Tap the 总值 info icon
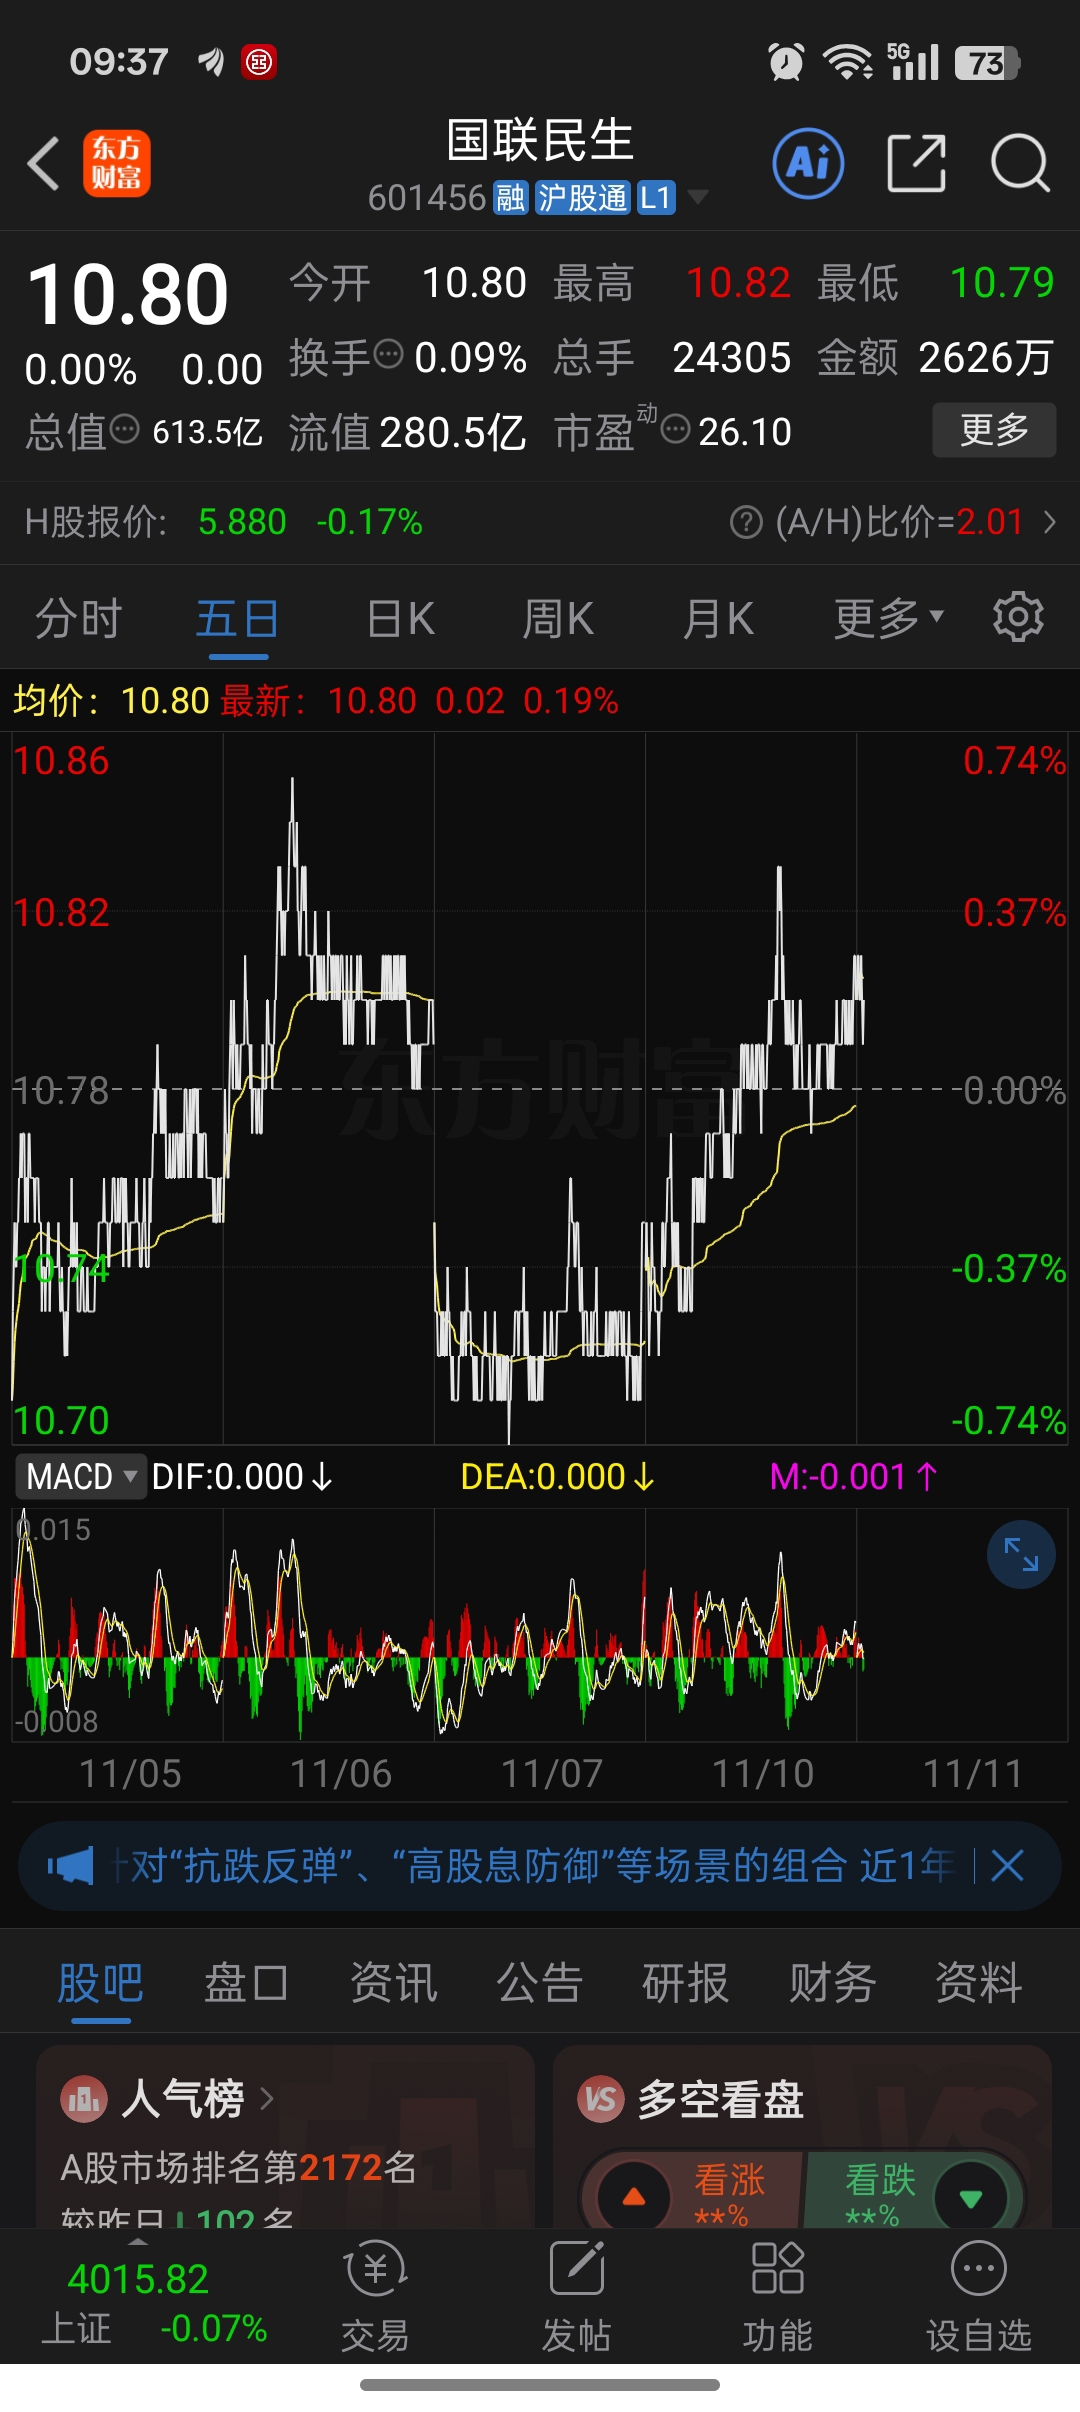The width and height of the screenshot is (1080, 2412). pyautogui.click(x=124, y=429)
